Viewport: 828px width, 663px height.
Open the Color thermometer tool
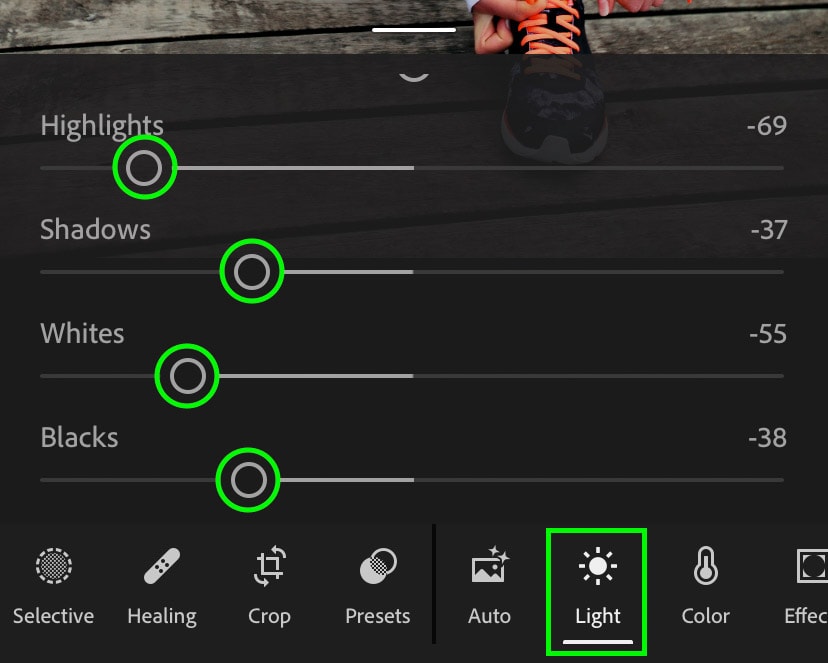tap(705, 566)
